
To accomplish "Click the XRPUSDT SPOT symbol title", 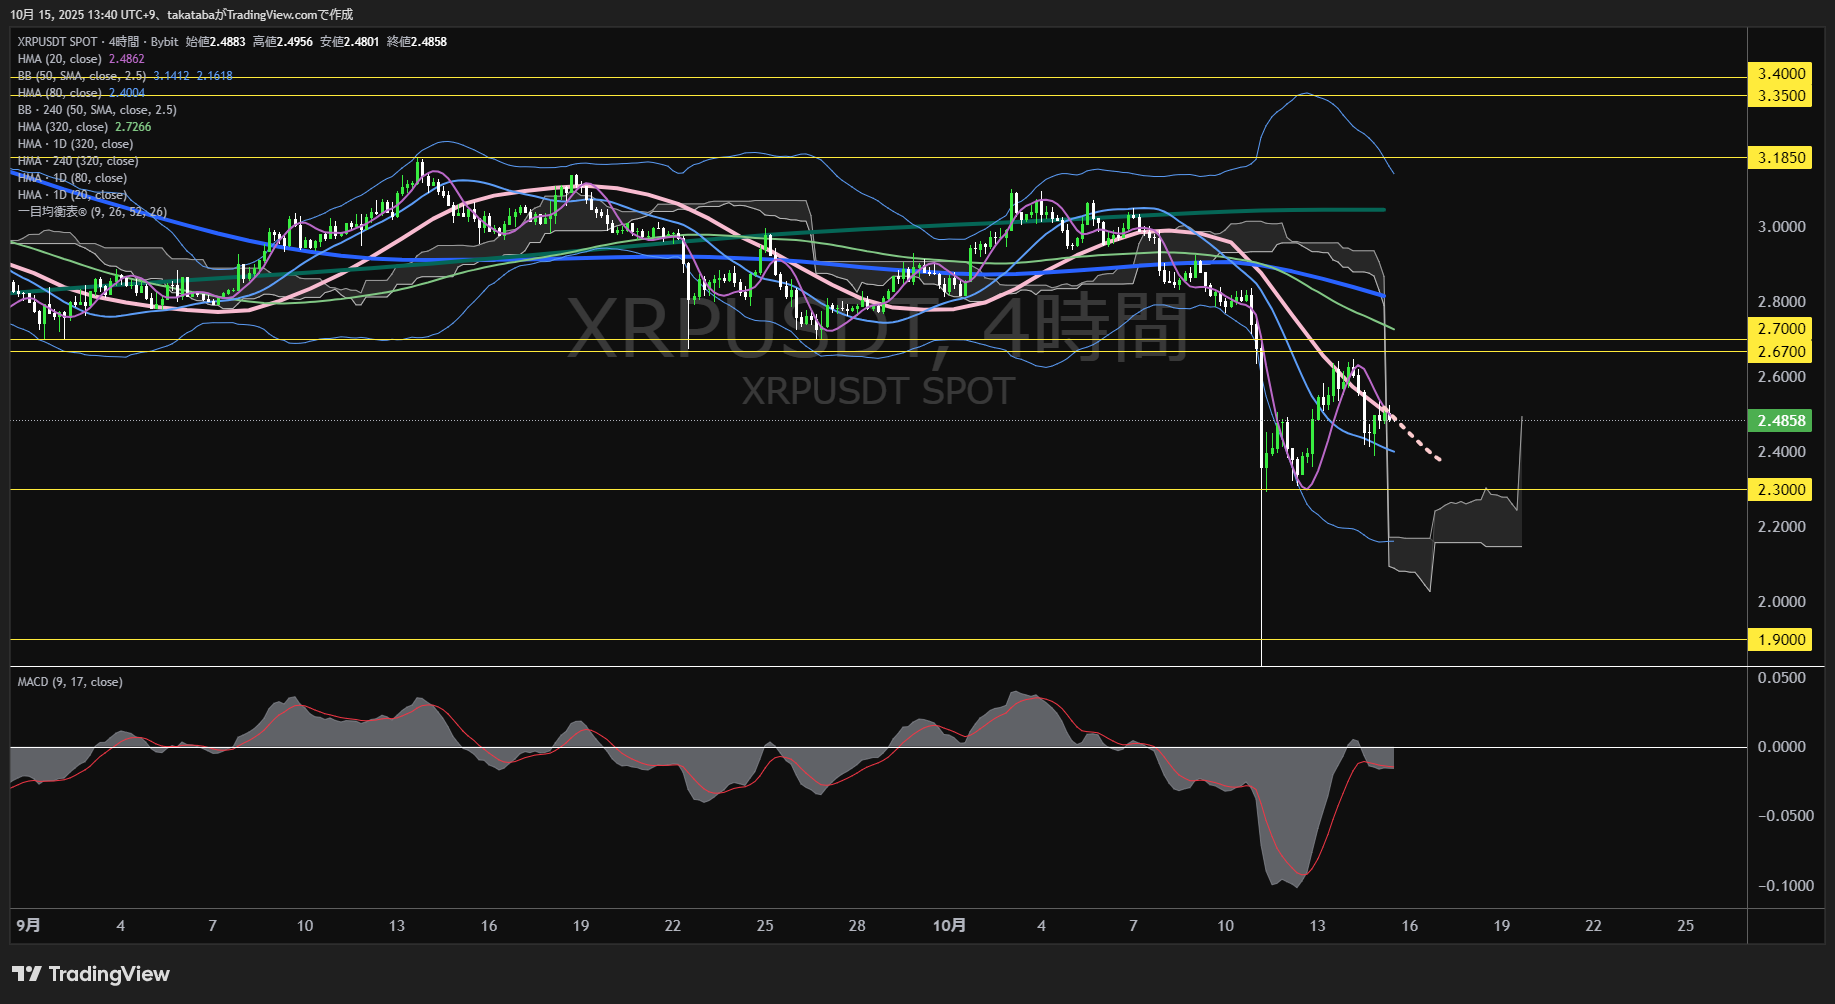I will click(x=57, y=42).
